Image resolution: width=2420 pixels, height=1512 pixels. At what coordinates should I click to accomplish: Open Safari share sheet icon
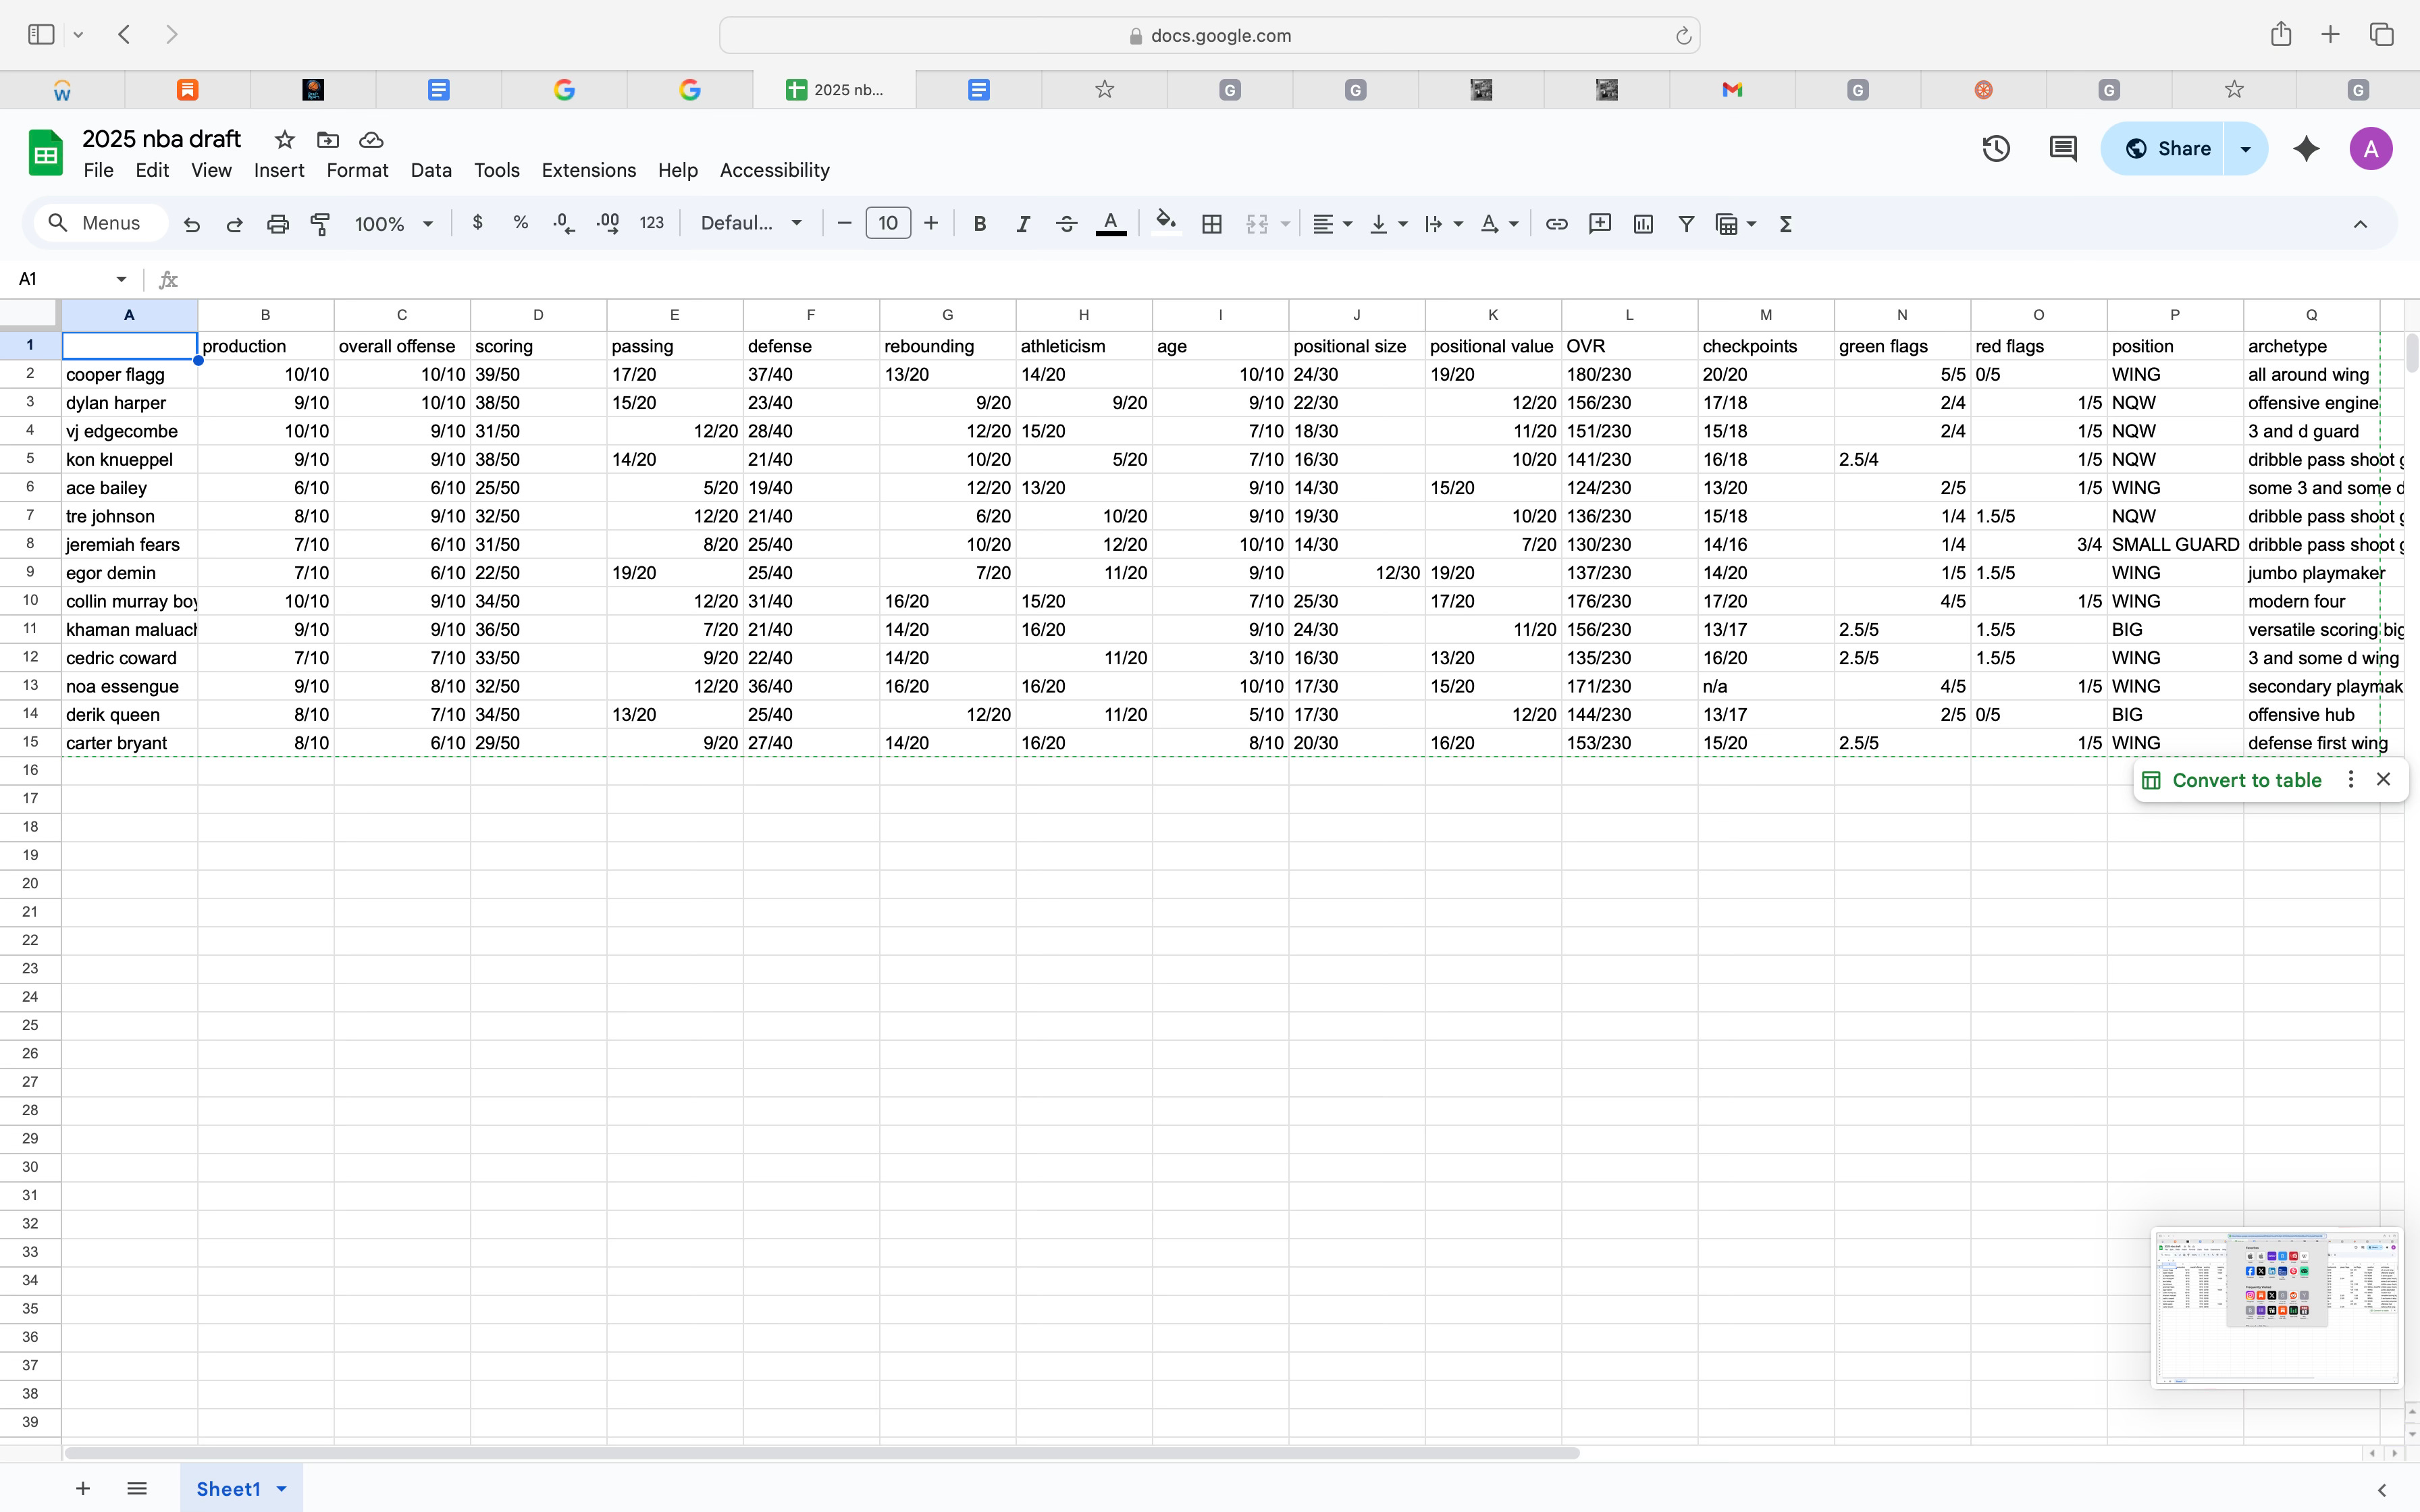2281,34
